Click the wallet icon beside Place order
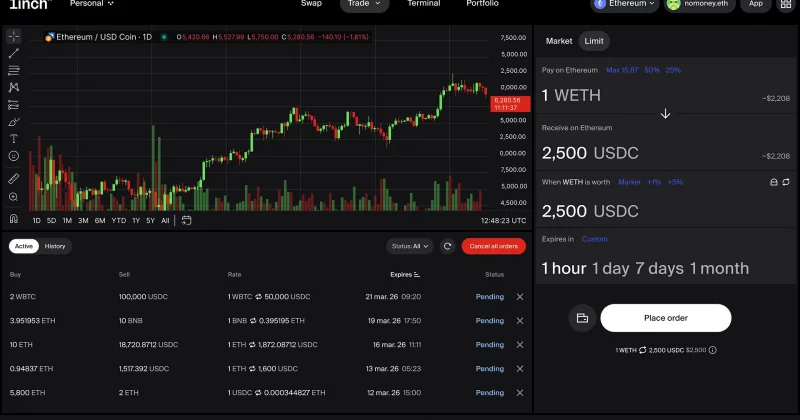This screenshot has height=420, width=800. (x=582, y=318)
